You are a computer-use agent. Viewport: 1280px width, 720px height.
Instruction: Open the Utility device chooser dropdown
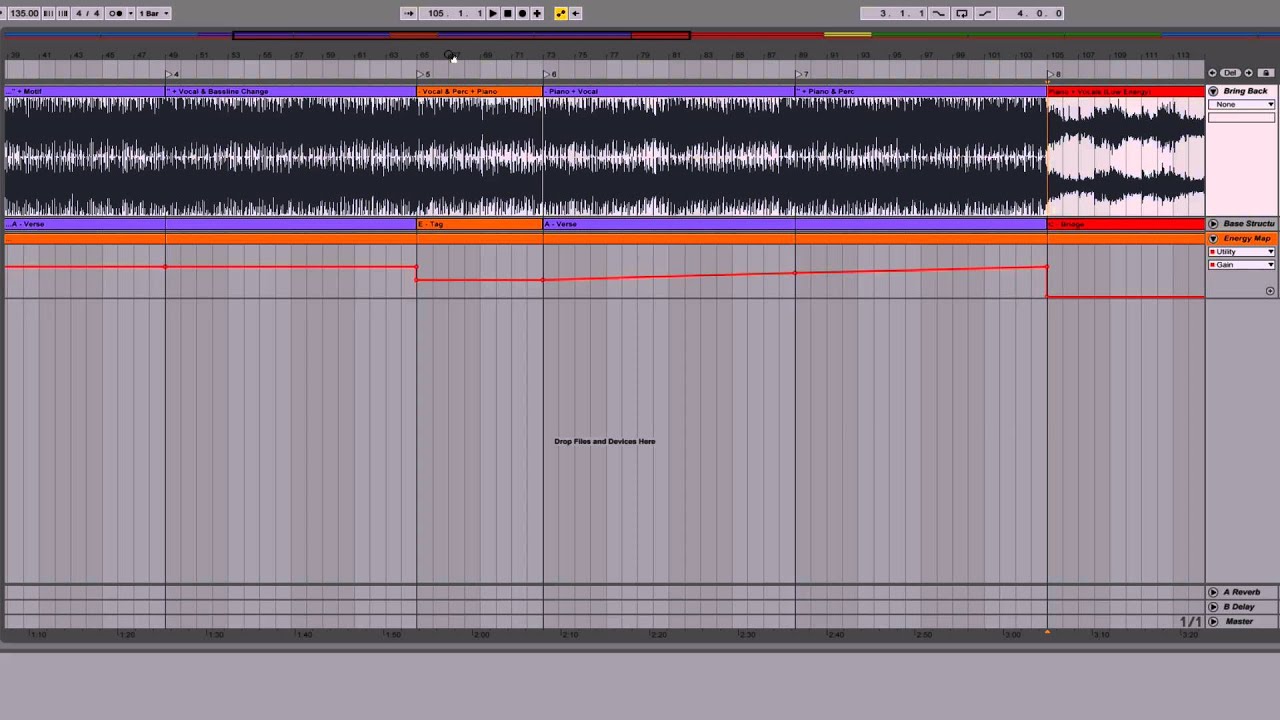tap(1241, 252)
